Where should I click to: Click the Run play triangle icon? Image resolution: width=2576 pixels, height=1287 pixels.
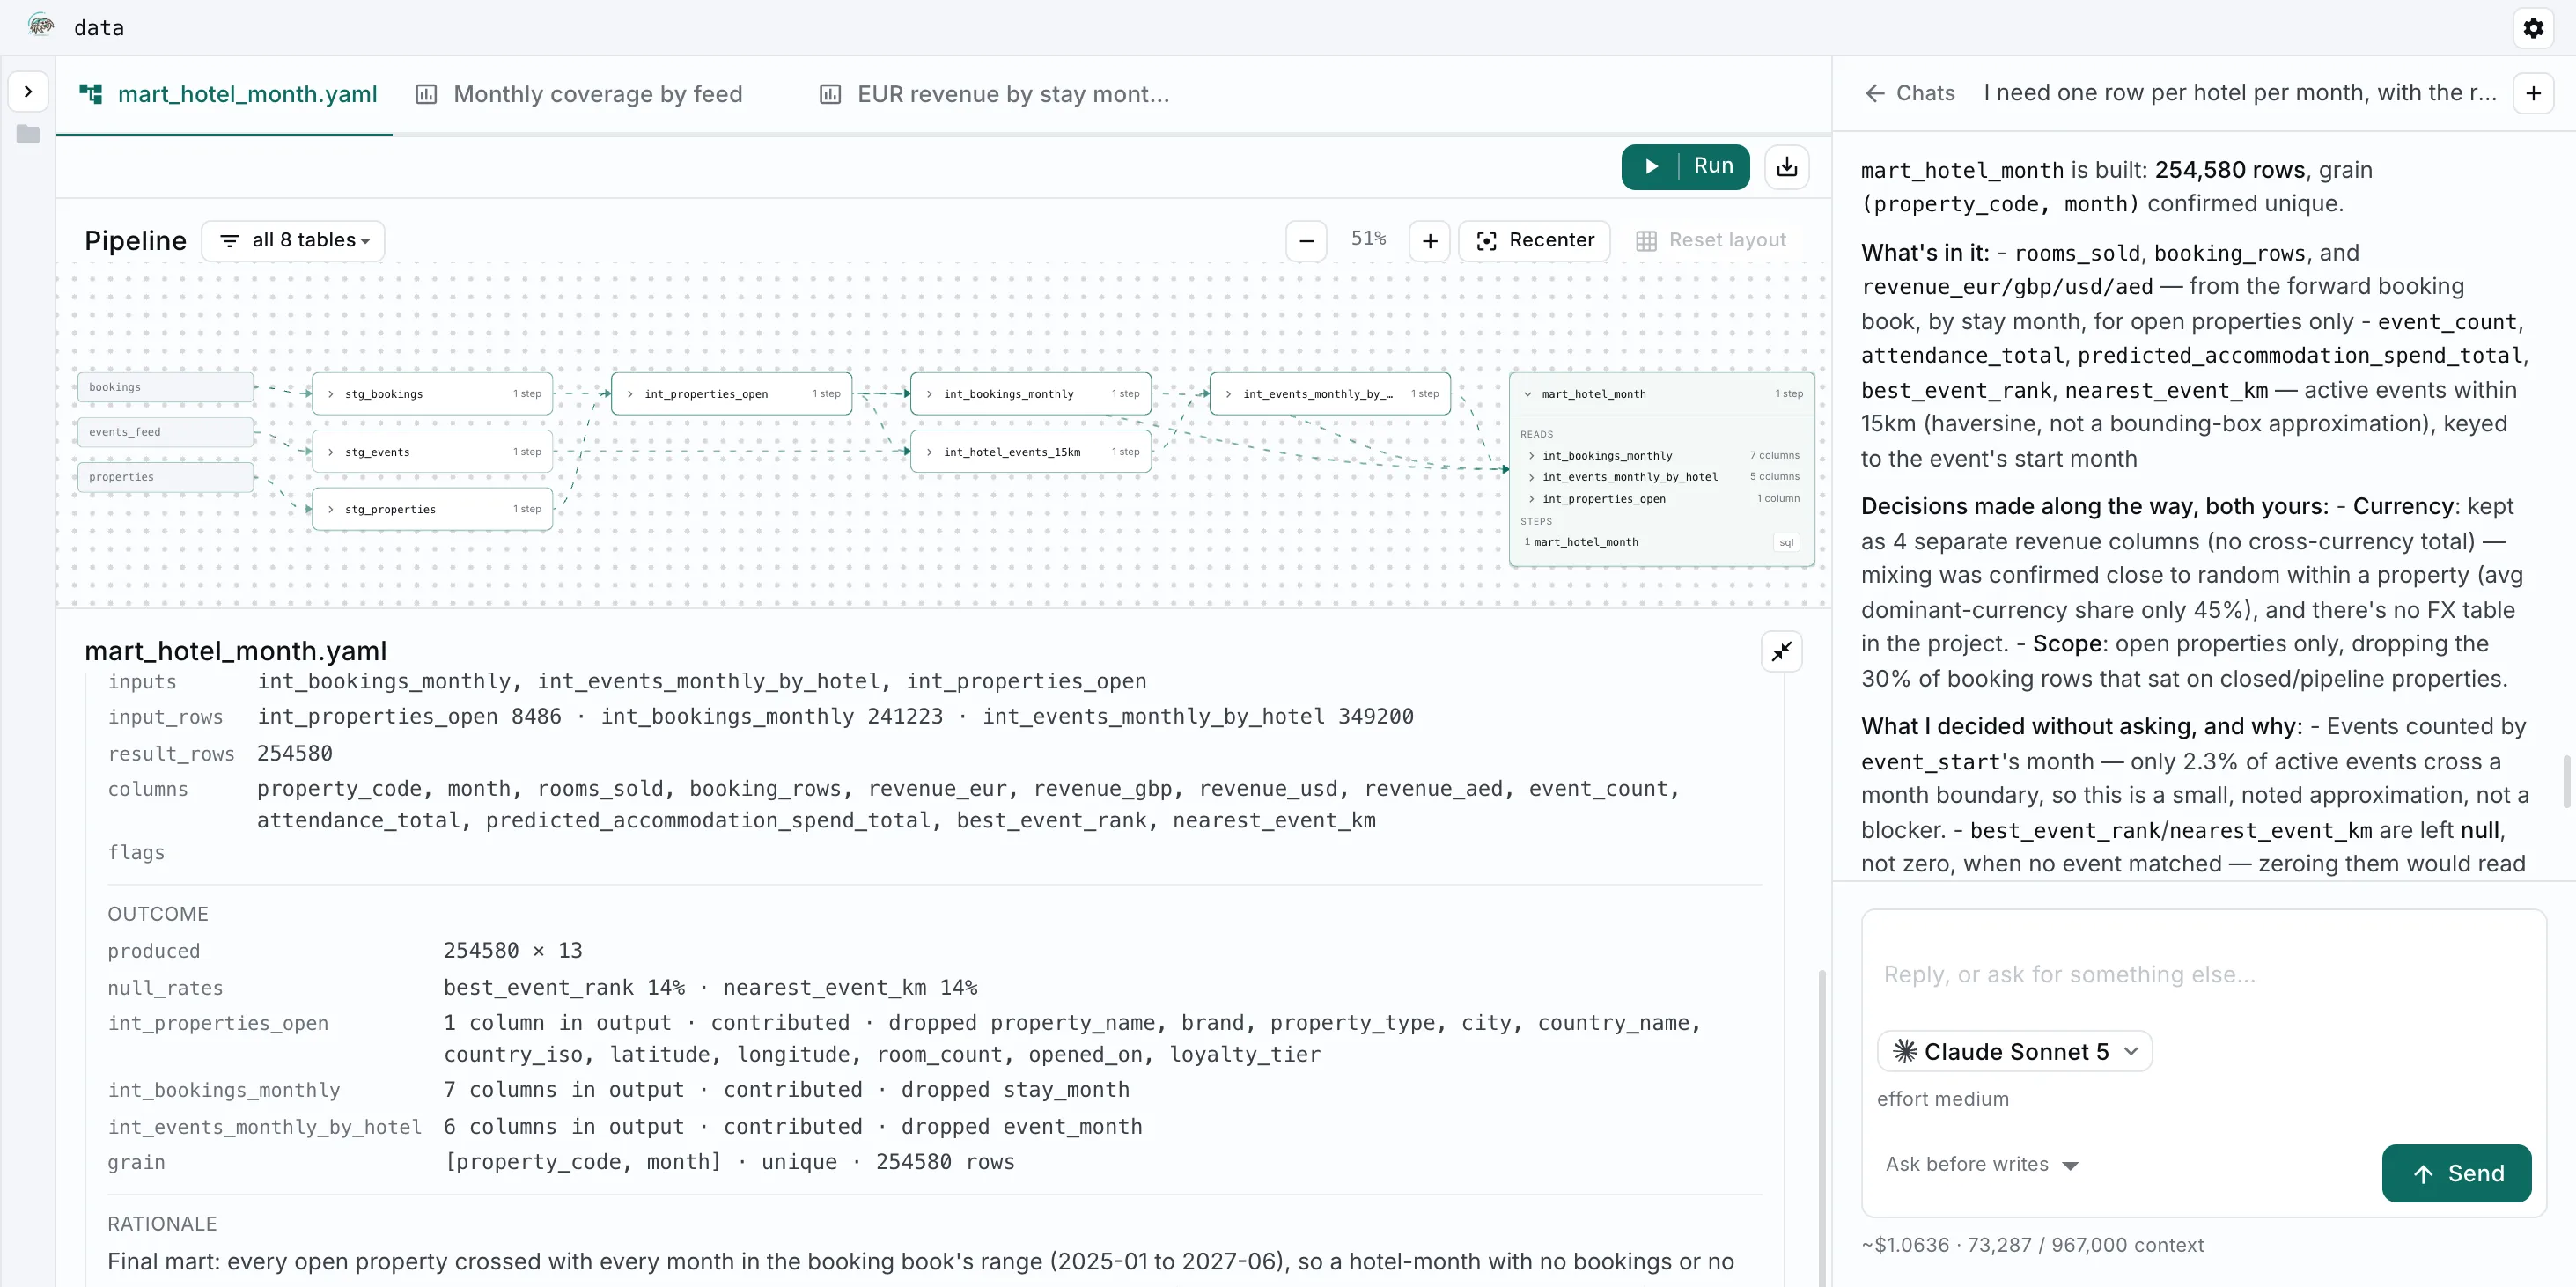(x=1651, y=166)
